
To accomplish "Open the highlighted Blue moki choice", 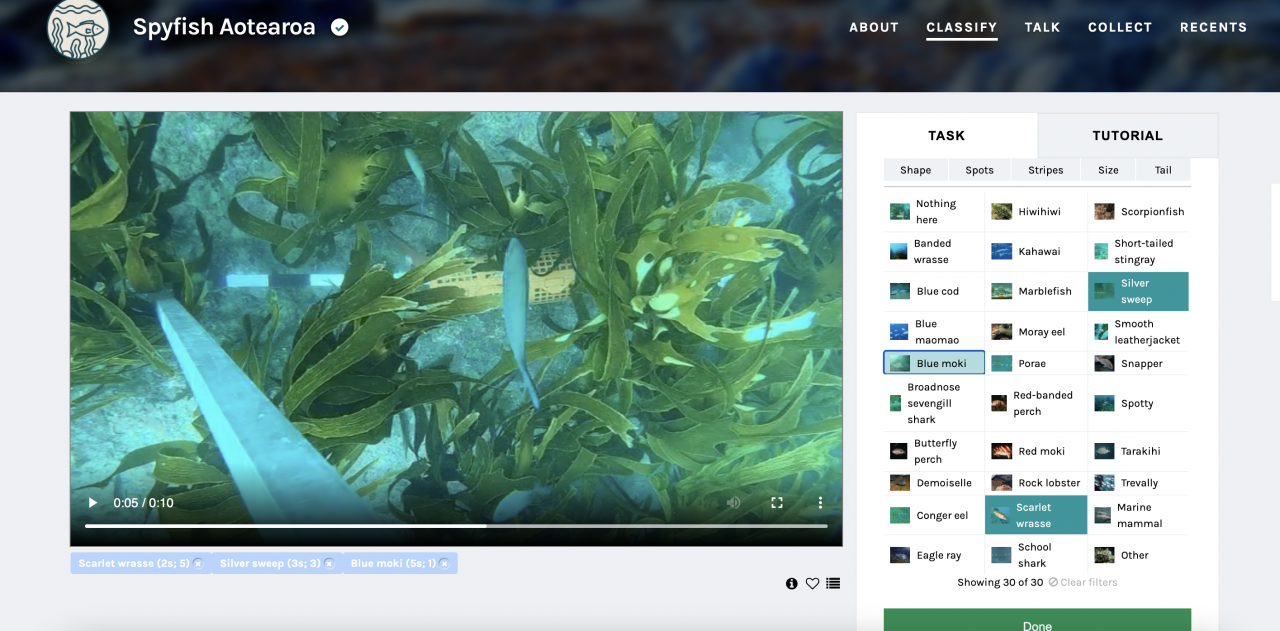I will pos(934,363).
